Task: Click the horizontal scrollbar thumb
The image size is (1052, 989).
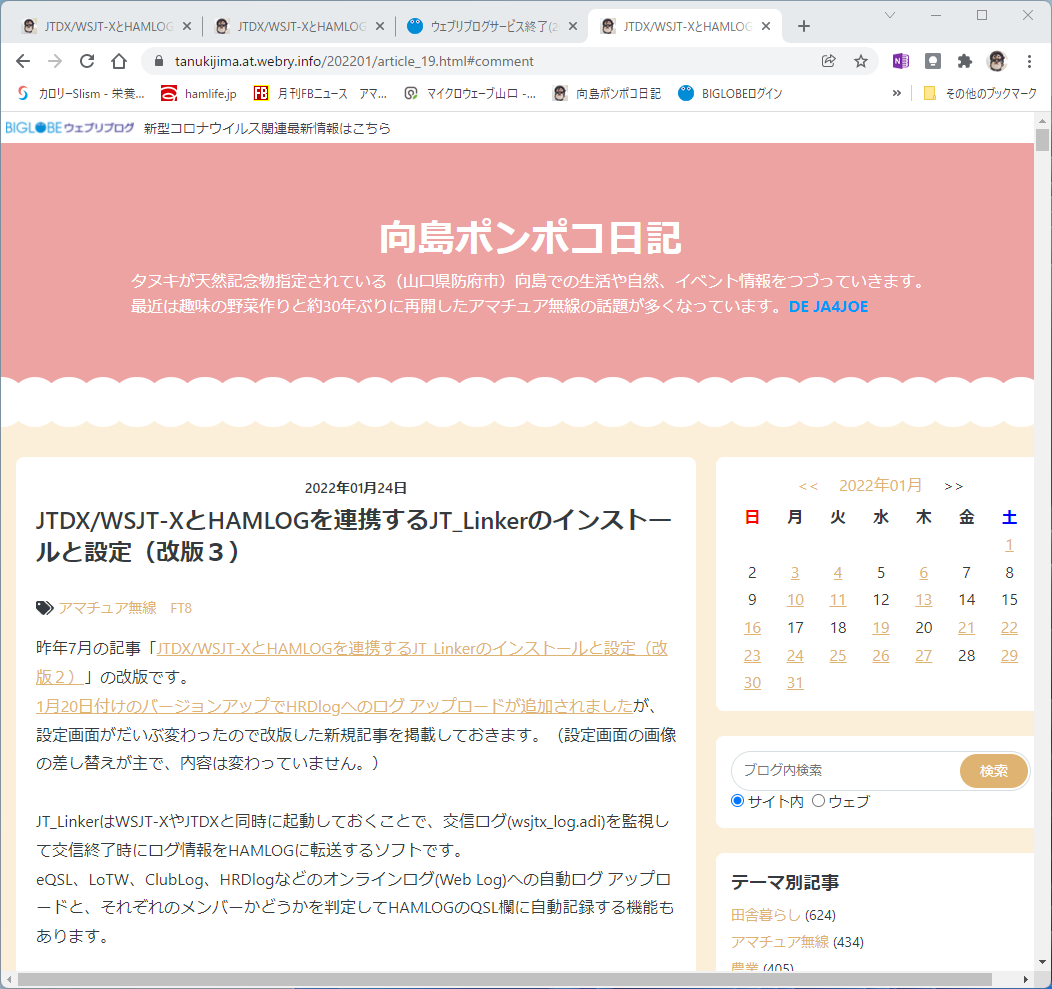Action: pos(505,979)
